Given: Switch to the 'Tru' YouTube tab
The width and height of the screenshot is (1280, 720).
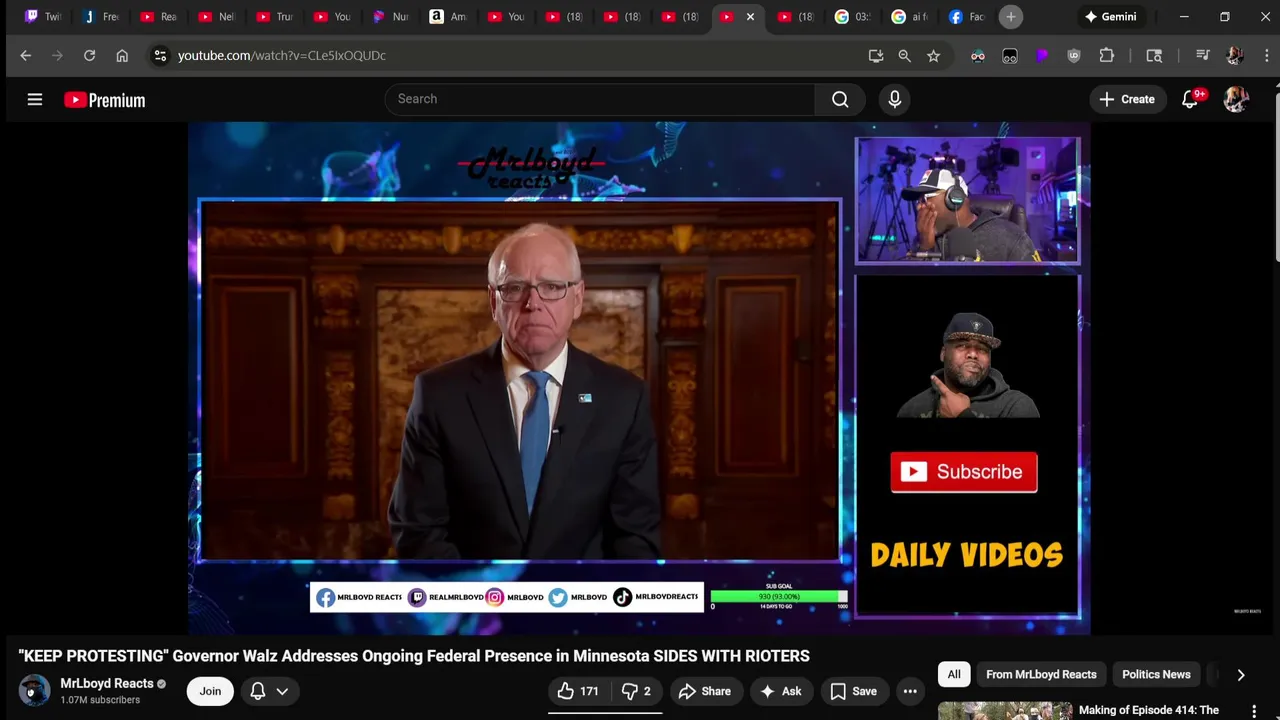Looking at the screenshot, I should click(x=275, y=17).
